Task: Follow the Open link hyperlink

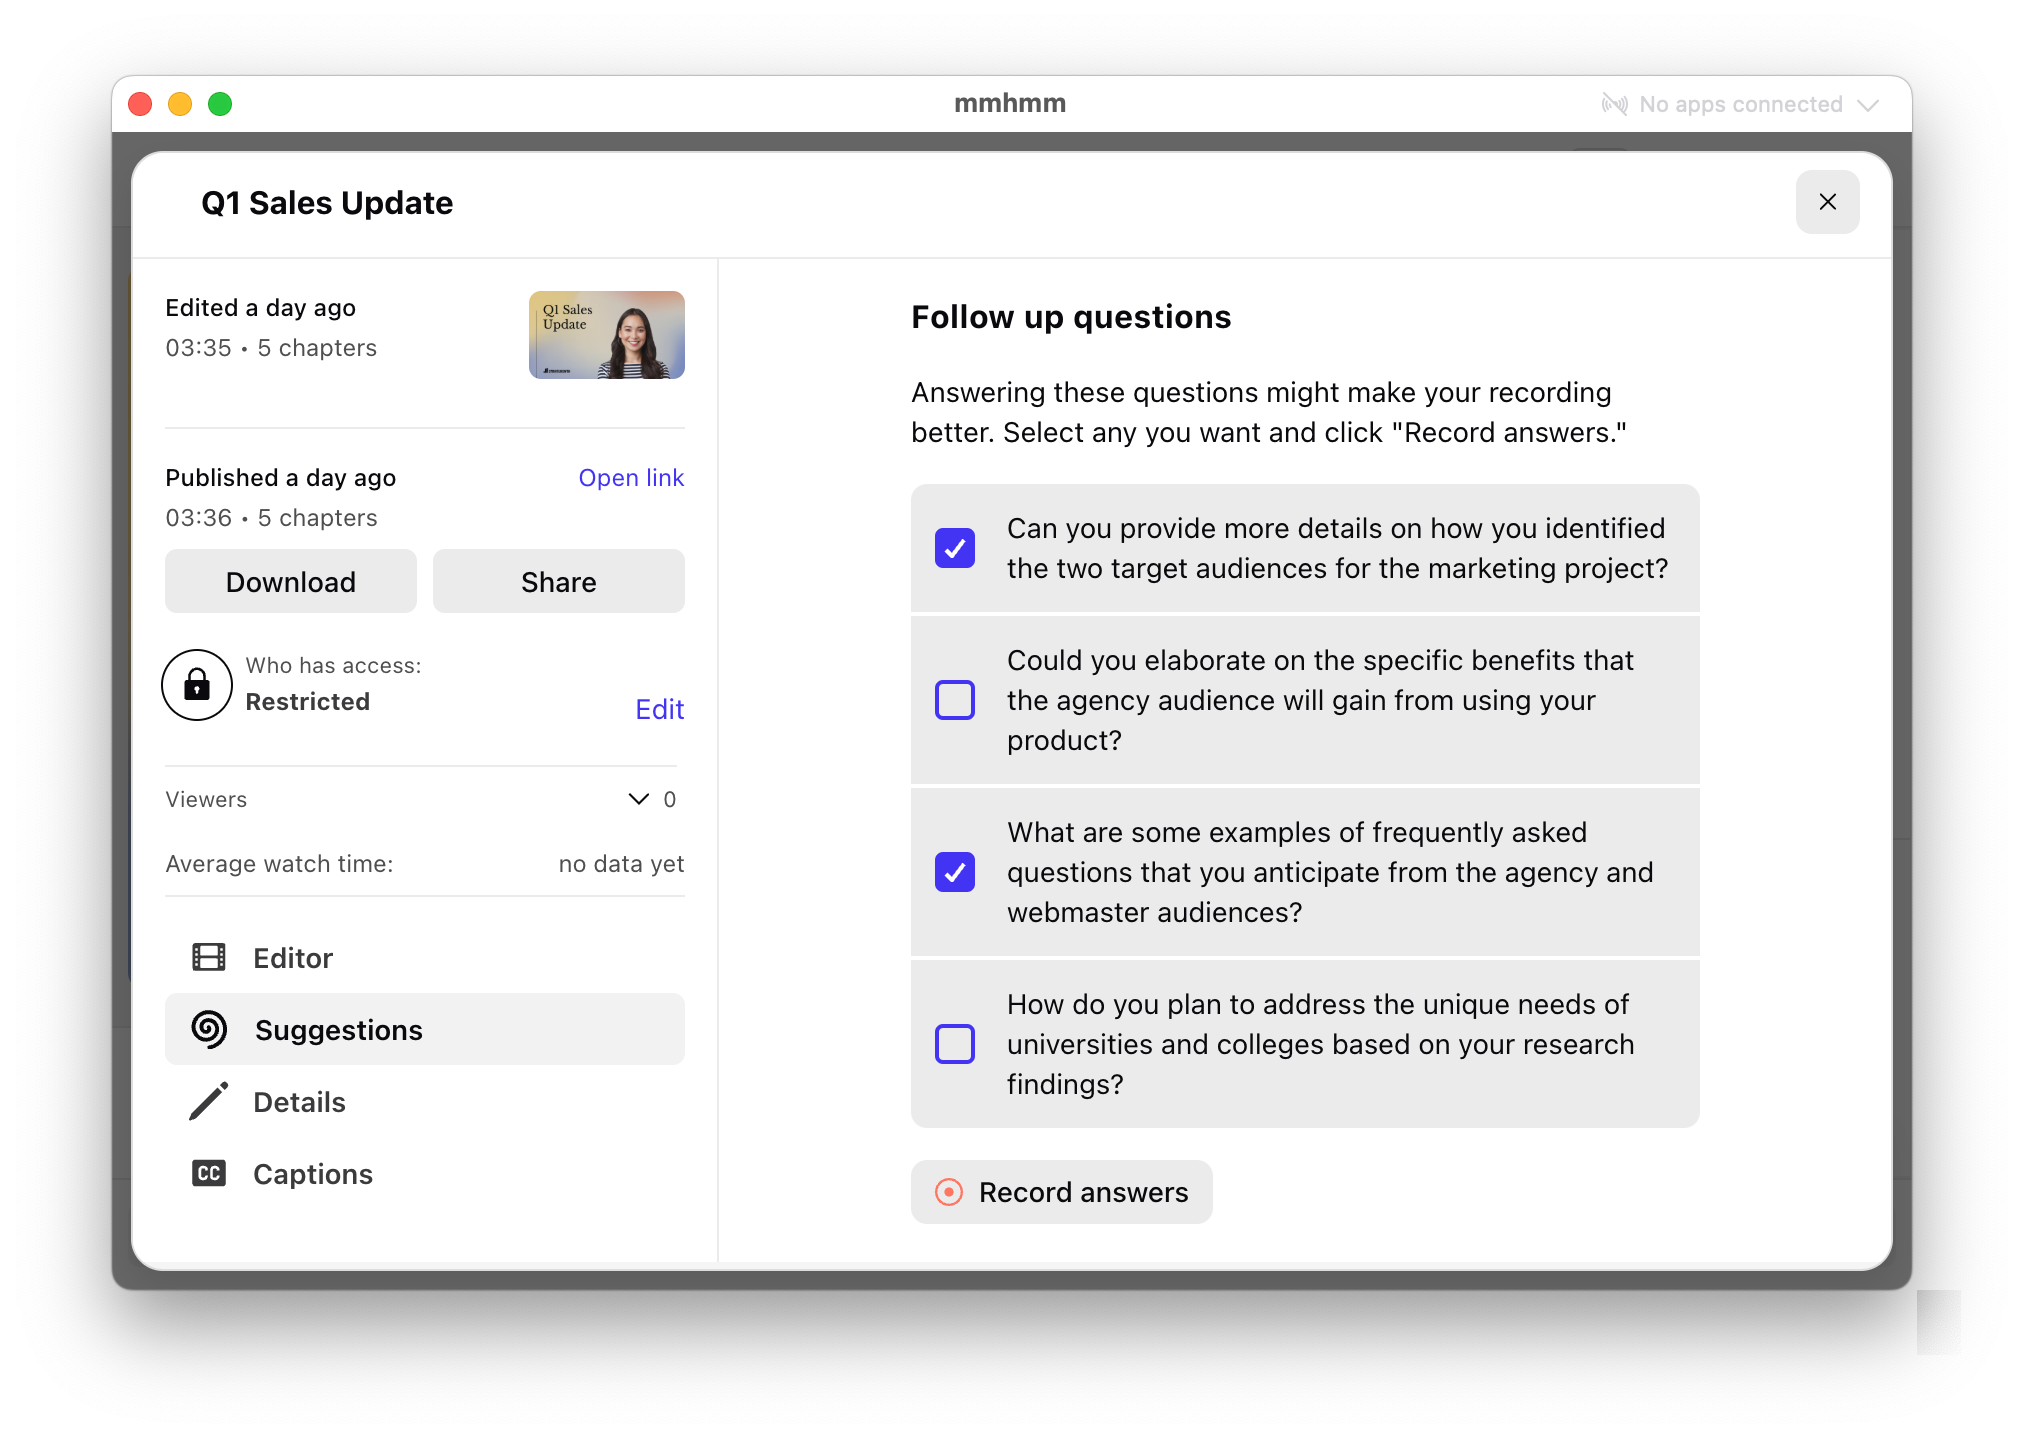Action: [x=631, y=478]
